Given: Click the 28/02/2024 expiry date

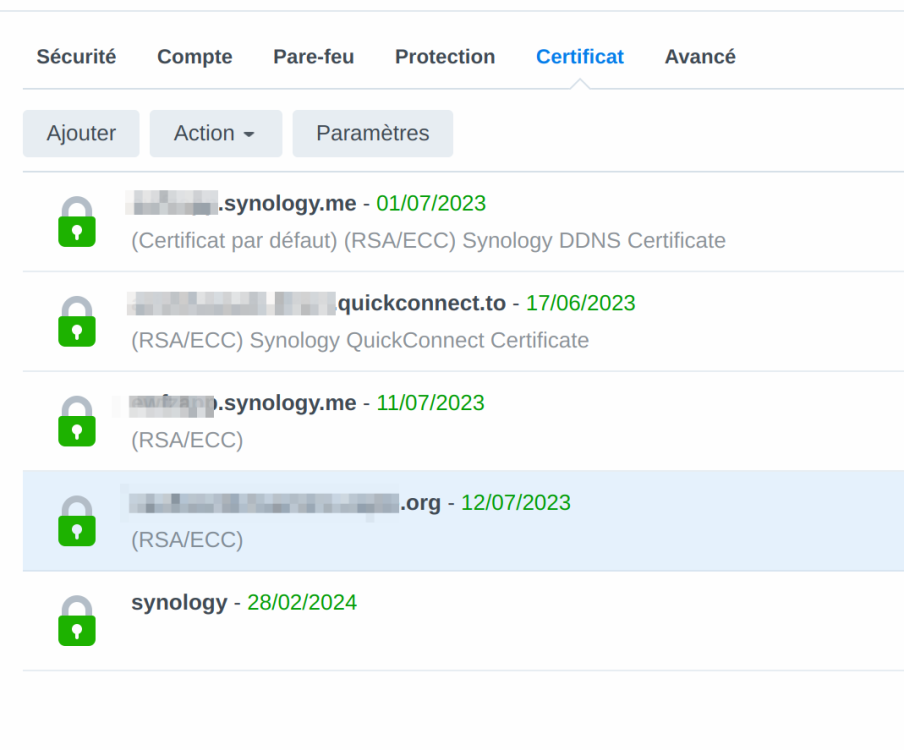Looking at the screenshot, I should click(302, 602).
